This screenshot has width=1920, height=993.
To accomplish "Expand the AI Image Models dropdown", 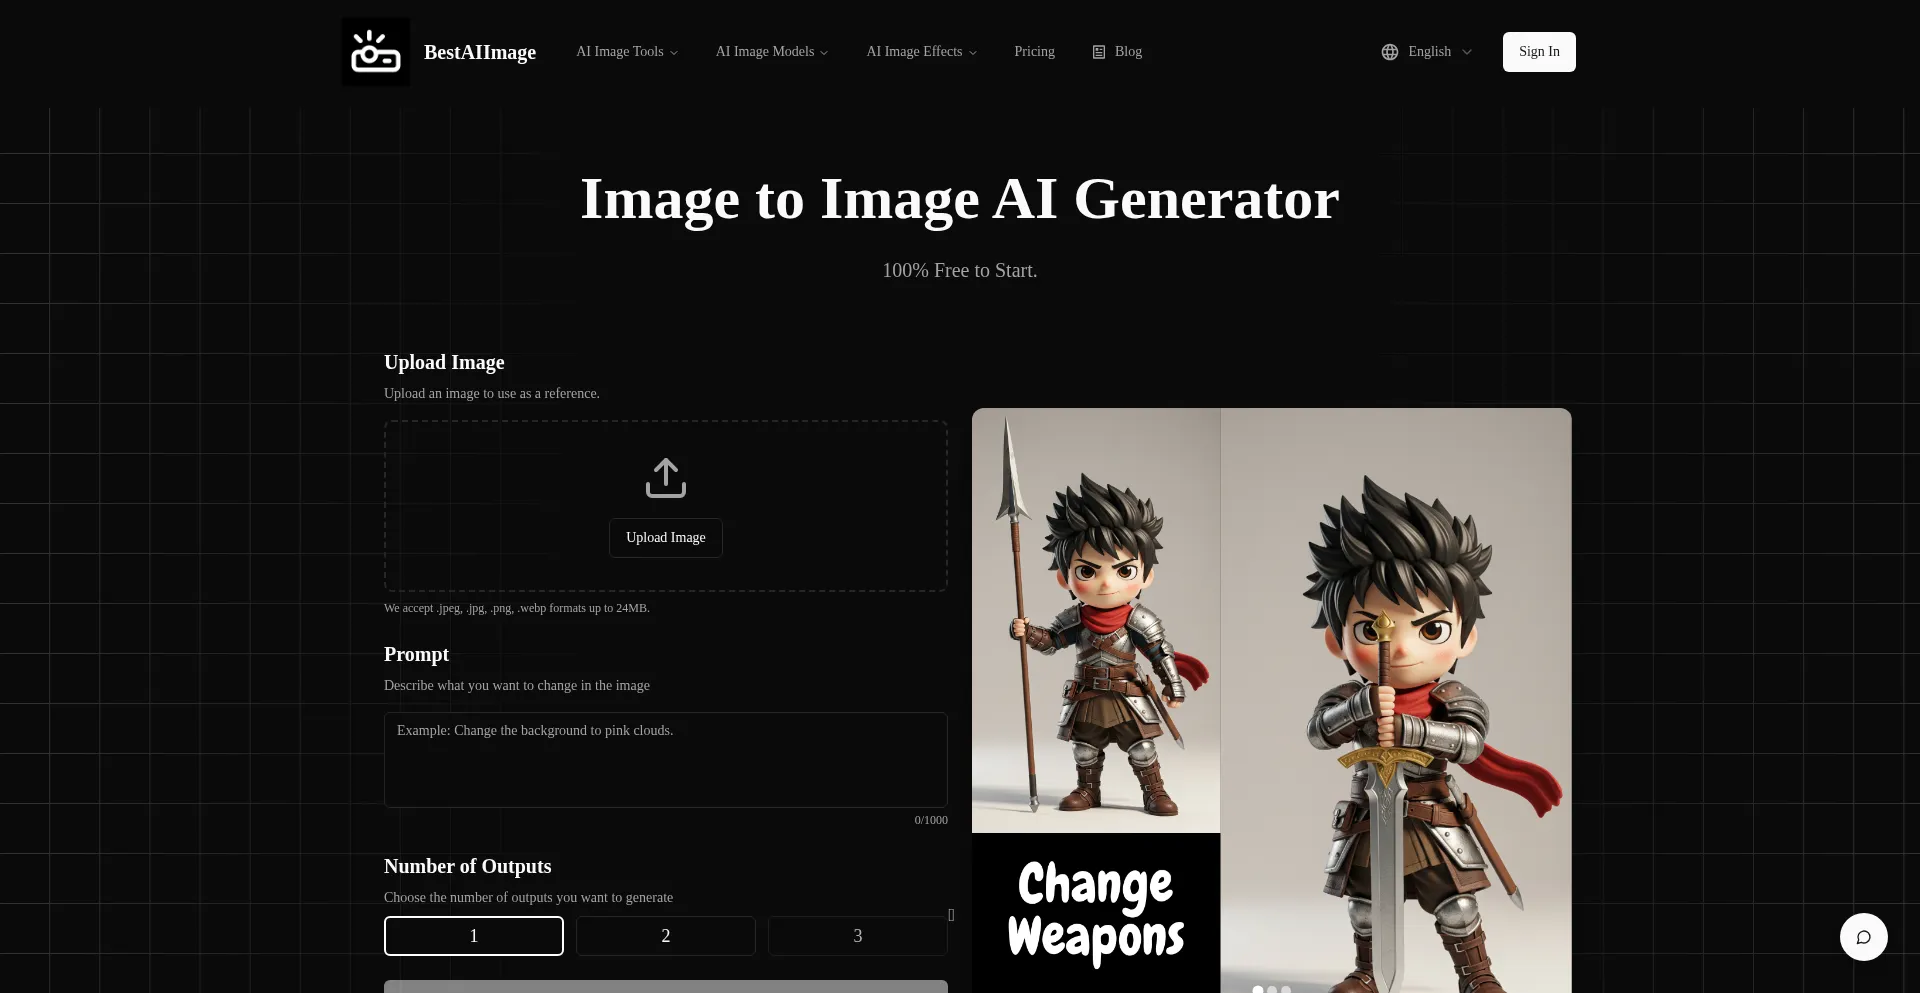I will point(771,52).
